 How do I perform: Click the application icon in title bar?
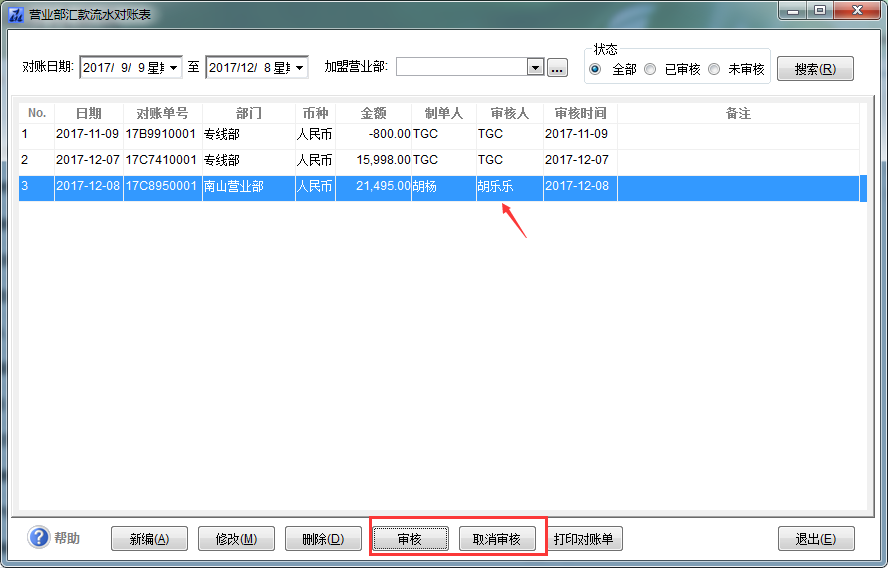[16, 14]
